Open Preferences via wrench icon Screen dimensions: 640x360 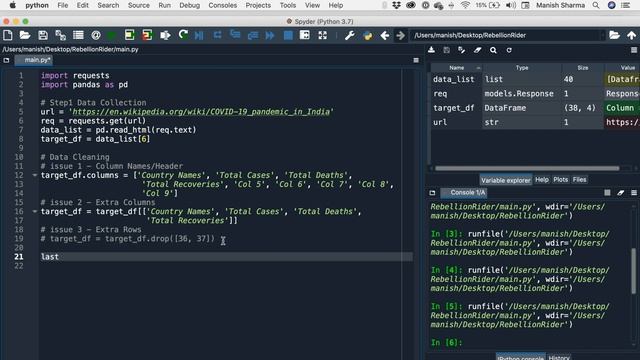[350, 36]
